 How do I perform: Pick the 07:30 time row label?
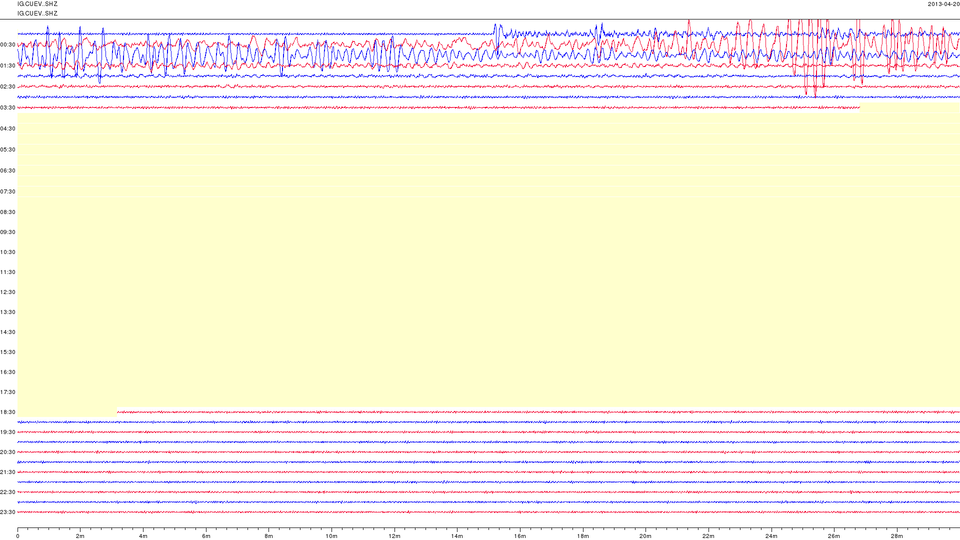(x=8, y=192)
